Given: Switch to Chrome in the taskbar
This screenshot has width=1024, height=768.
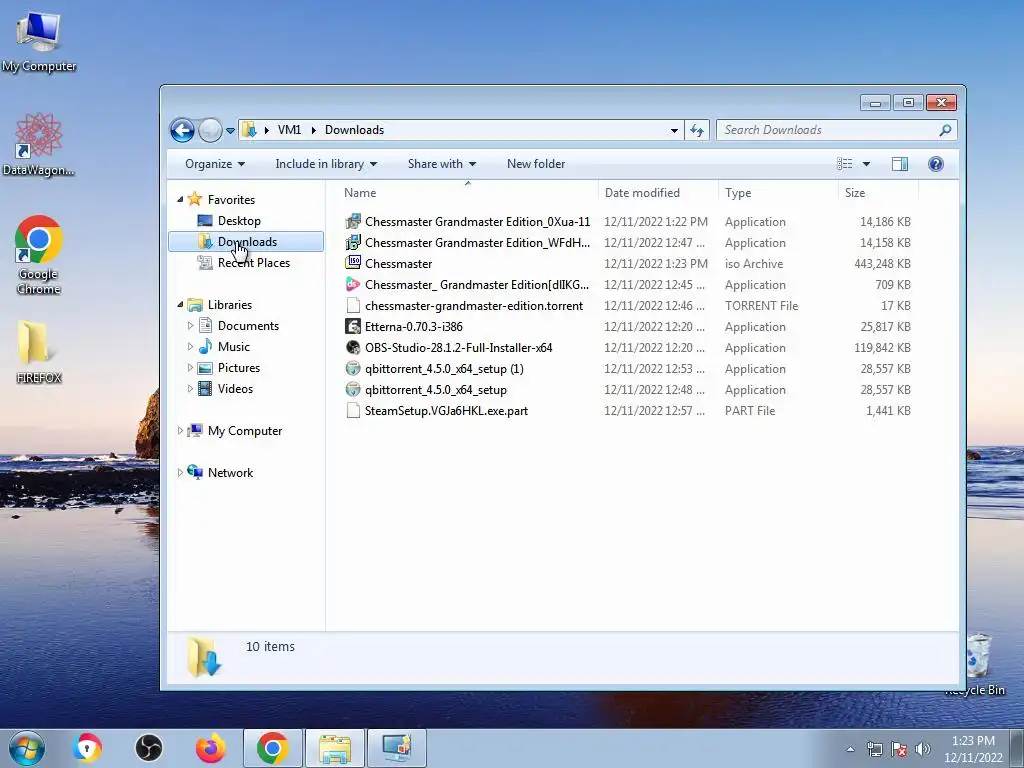Looking at the screenshot, I should [272, 748].
